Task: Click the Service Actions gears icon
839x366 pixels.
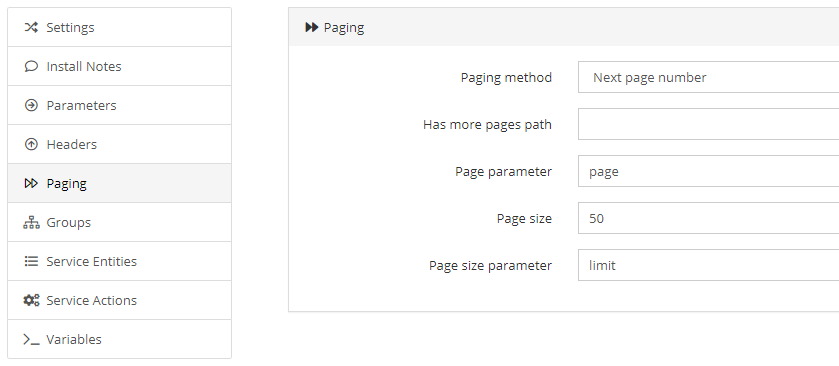Action: tap(31, 300)
